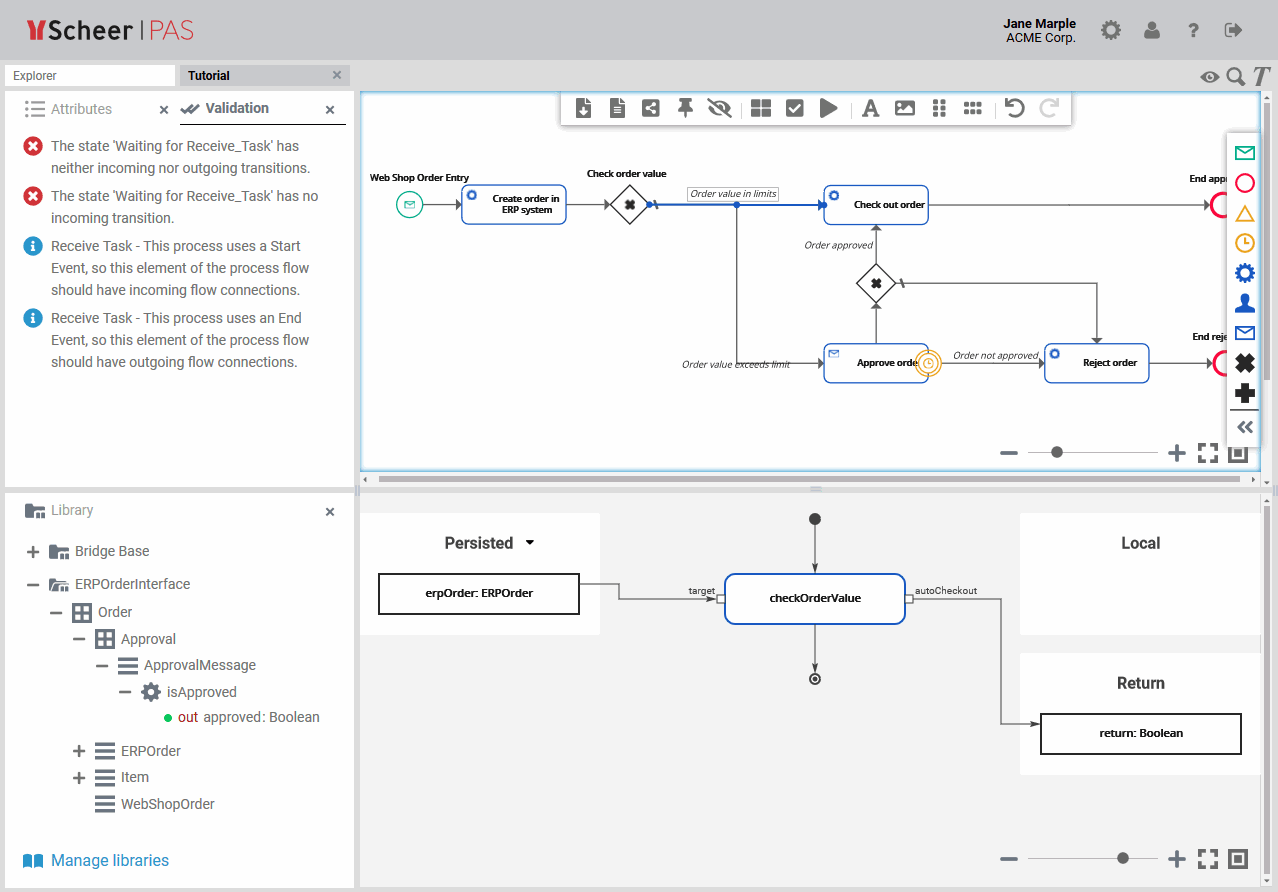Collapse the ERPOrderInterface tree node

click(33, 584)
